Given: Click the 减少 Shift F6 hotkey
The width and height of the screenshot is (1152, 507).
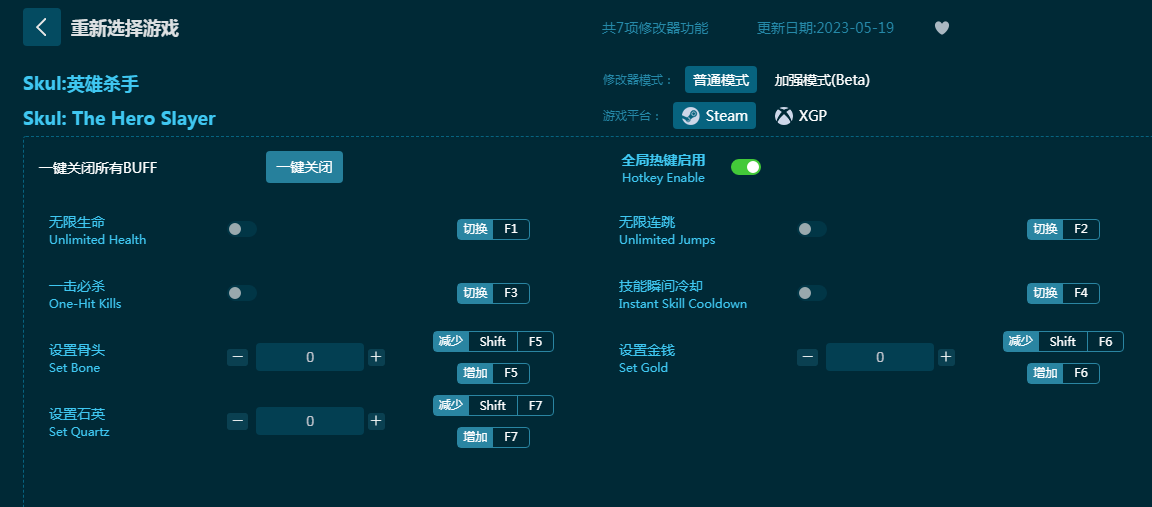Looking at the screenshot, I should pyautogui.click(x=1063, y=342).
